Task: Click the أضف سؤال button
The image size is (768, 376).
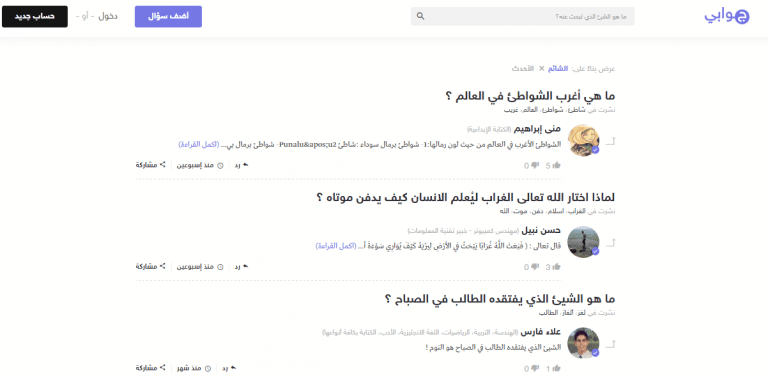Action: [x=168, y=17]
